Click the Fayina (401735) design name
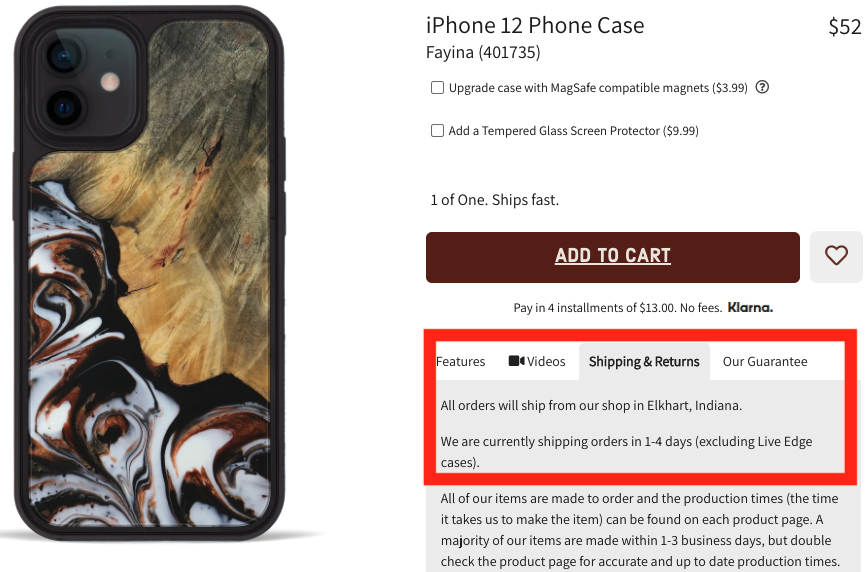This screenshot has width=865, height=572. coord(483,52)
